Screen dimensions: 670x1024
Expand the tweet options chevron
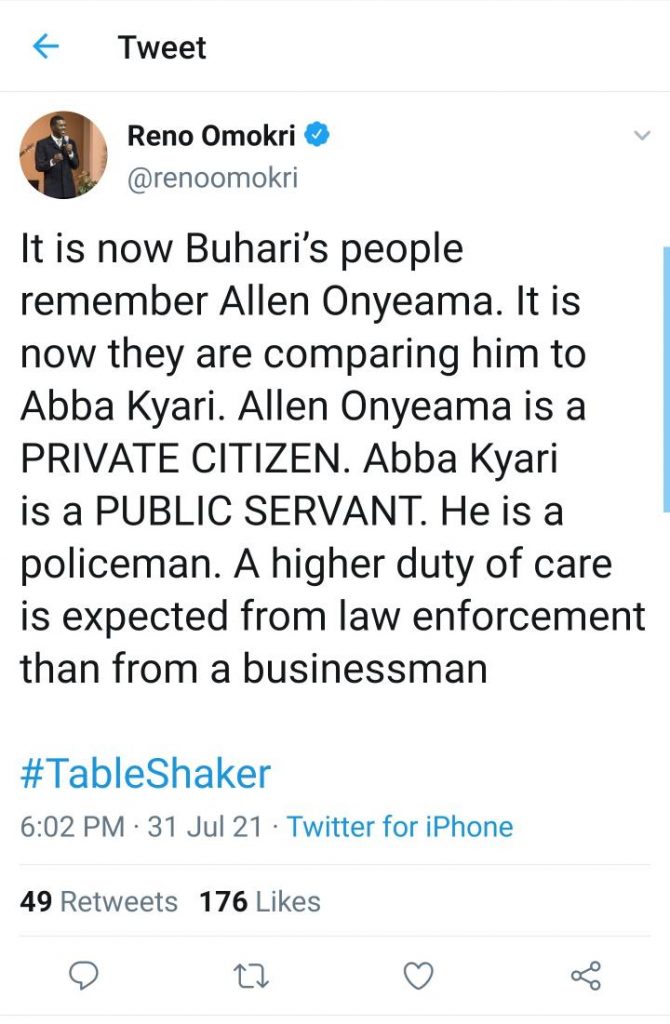click(642, 136)
